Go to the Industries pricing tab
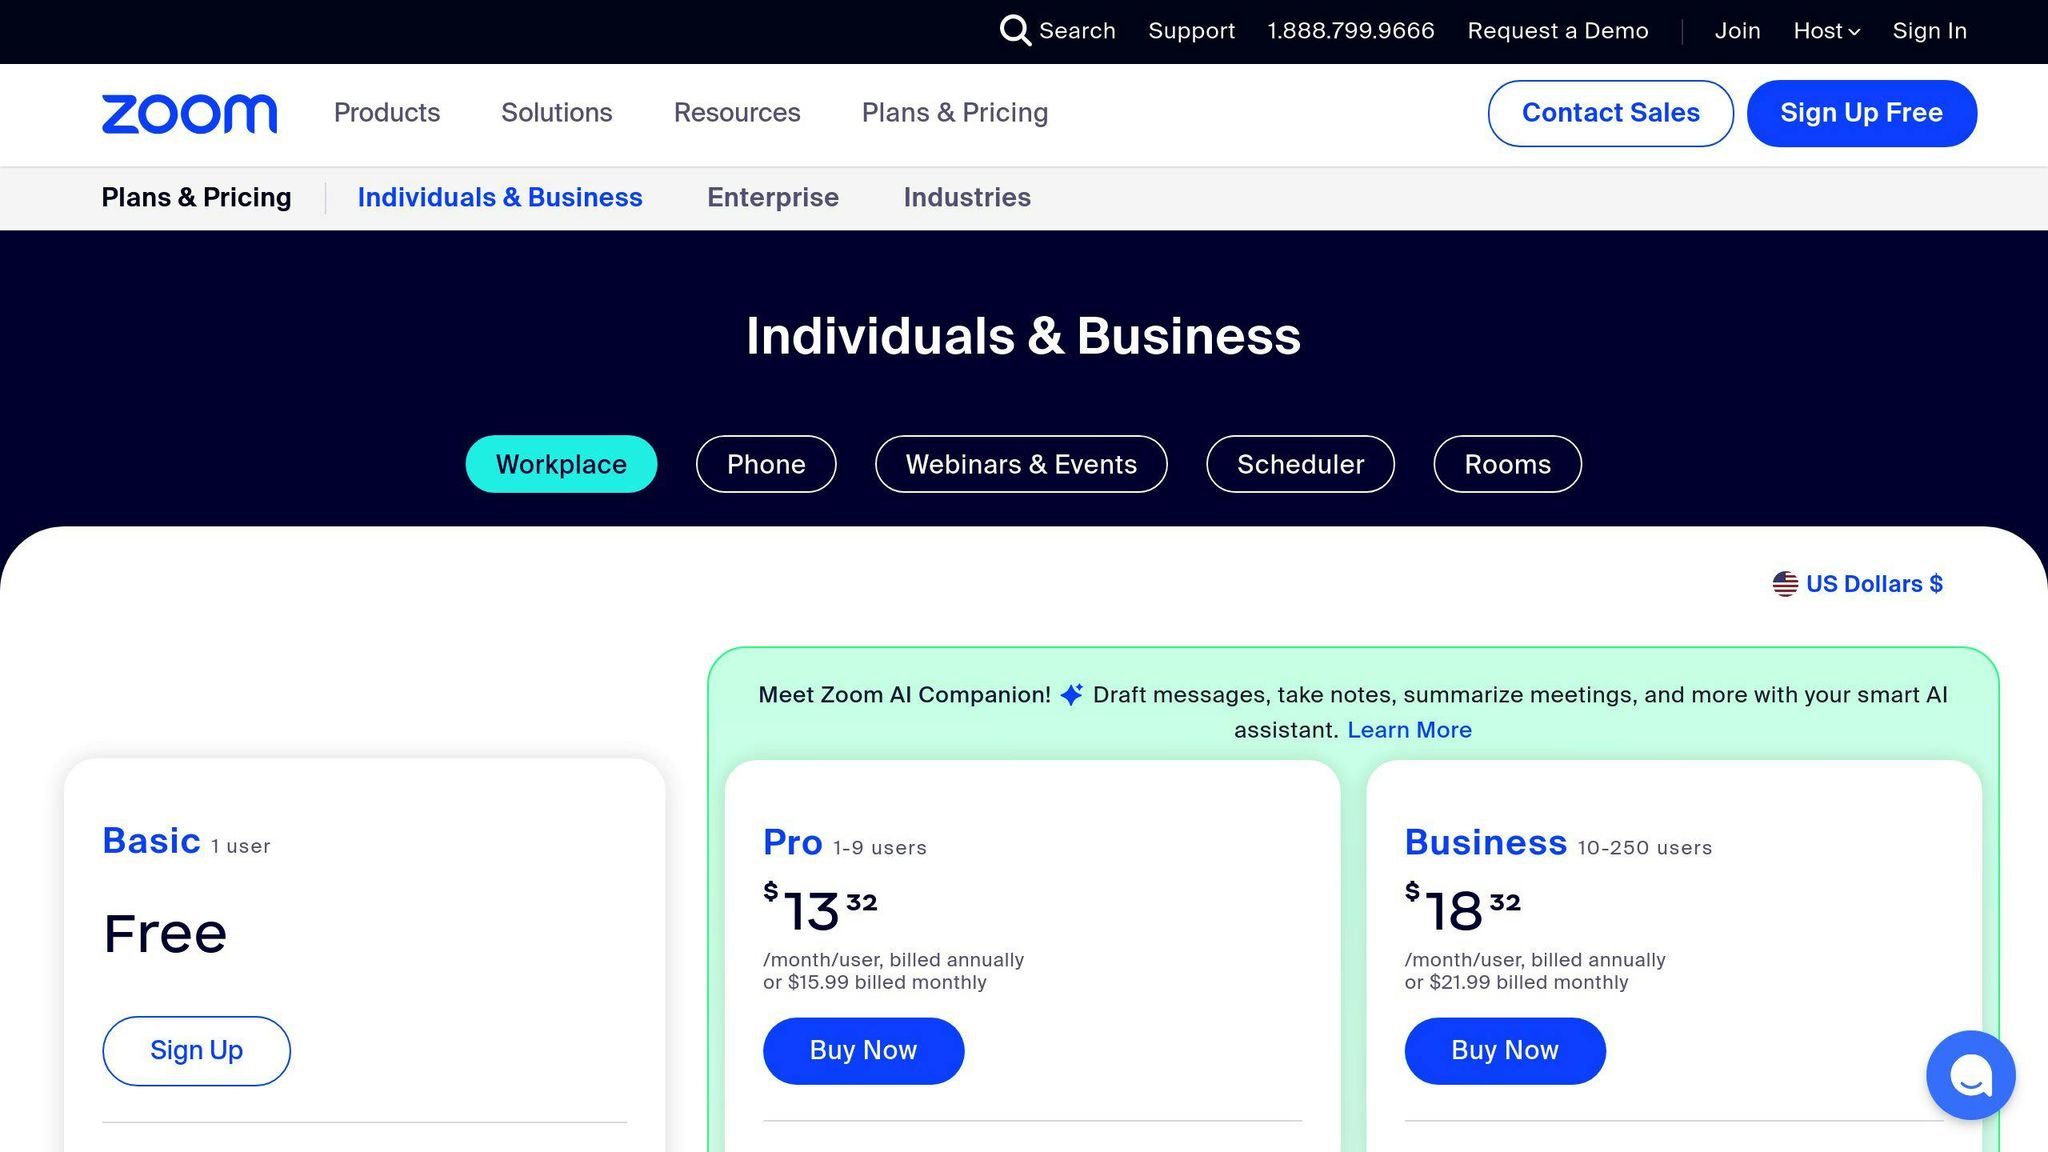 point(966,198)
